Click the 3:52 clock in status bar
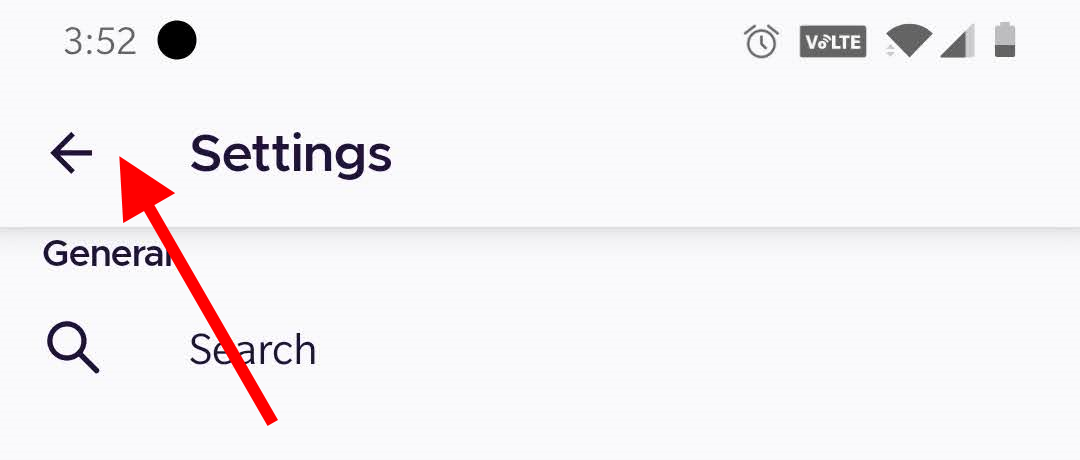The width and height of the screenshot is (1080, 460). [x=100, y=42]
